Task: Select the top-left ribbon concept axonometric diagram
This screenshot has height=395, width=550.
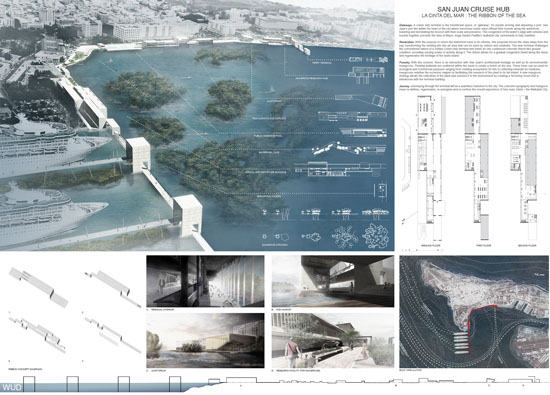Action: 38,287
